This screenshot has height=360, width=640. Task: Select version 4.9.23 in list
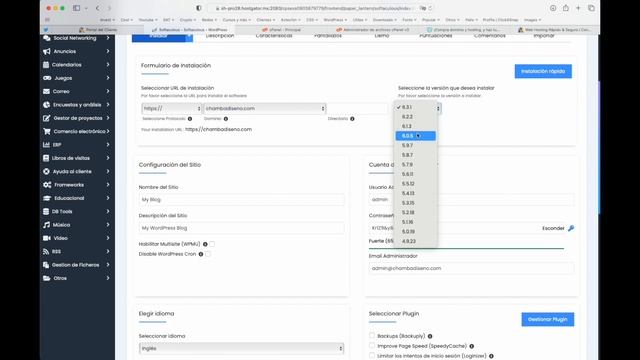pyautogui.click(x=416, y=241)
